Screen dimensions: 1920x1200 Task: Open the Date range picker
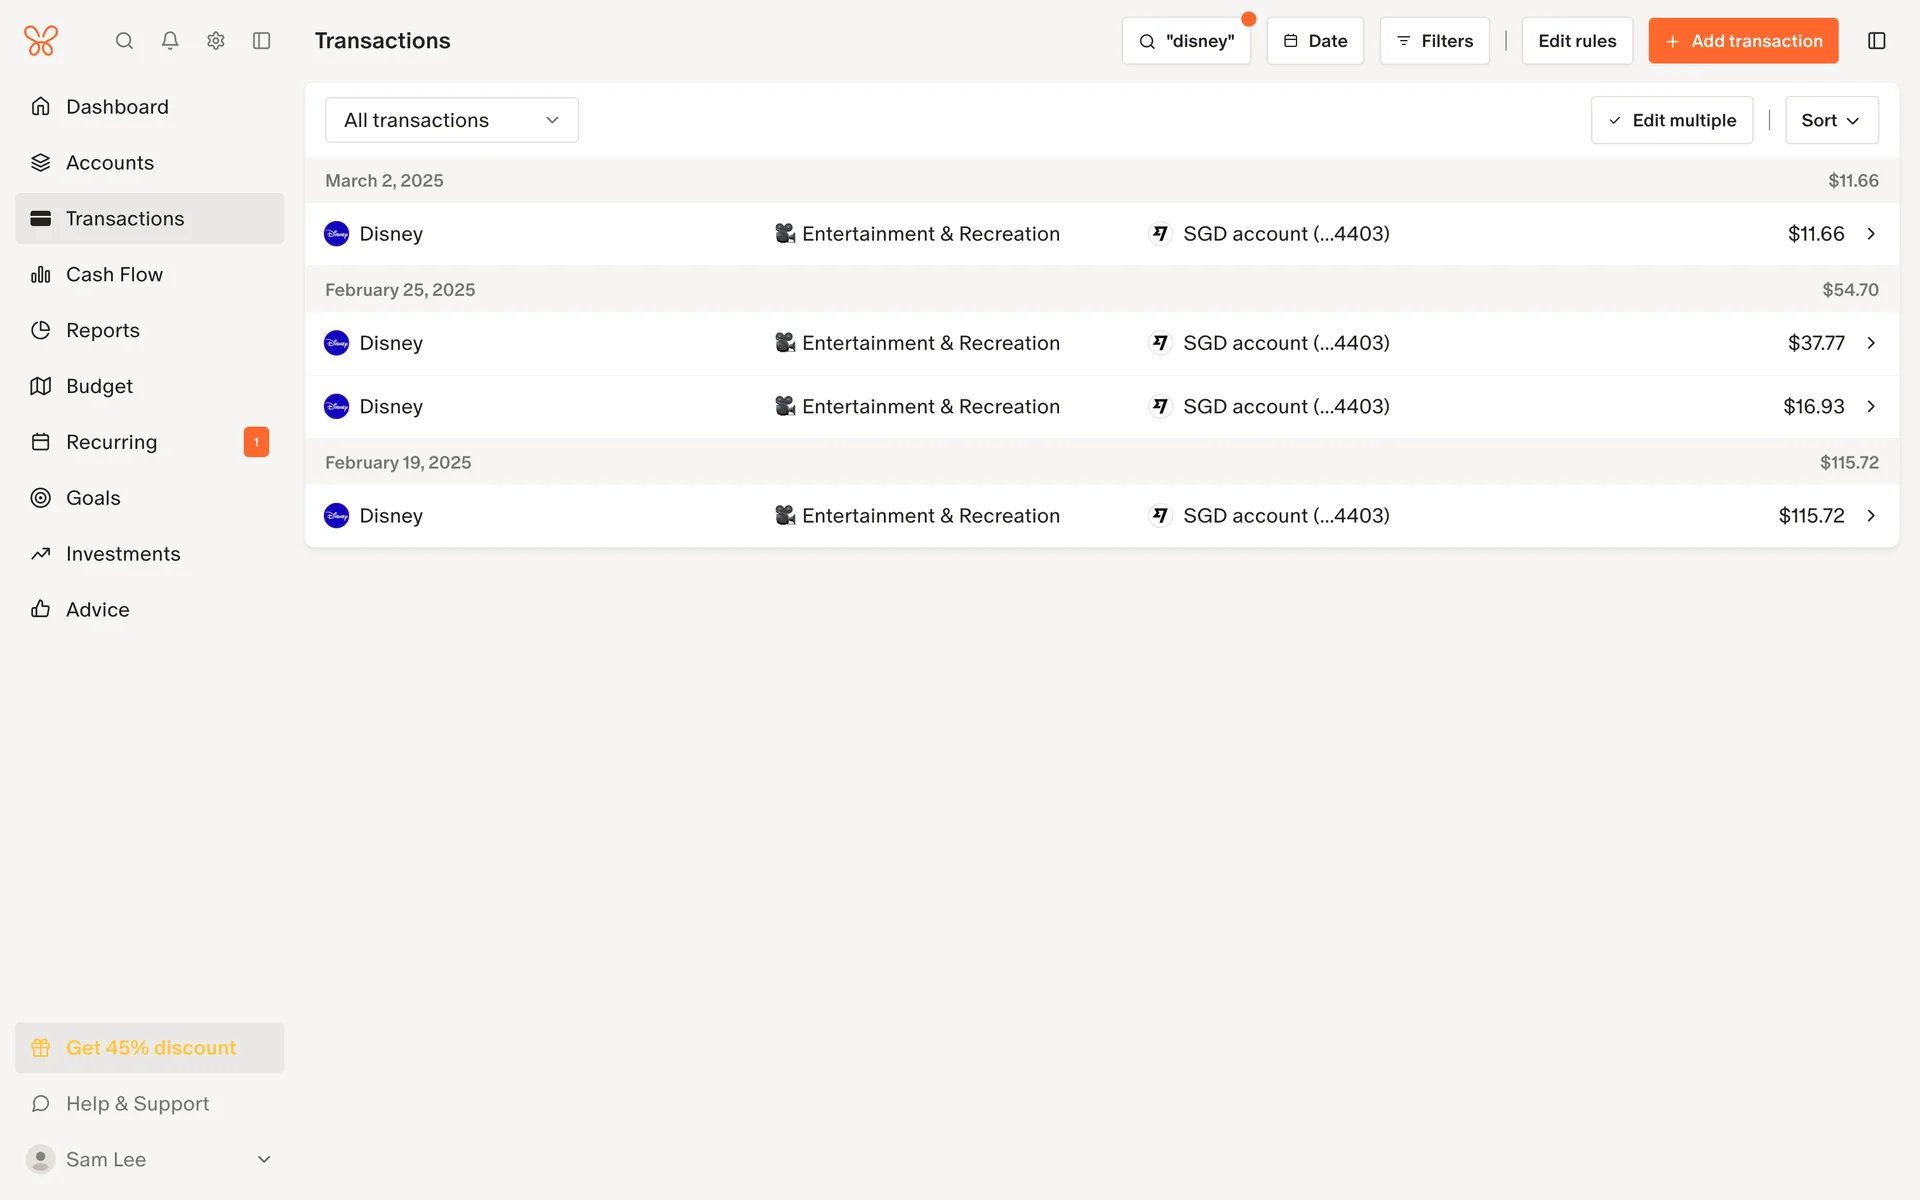(1314, 41)
